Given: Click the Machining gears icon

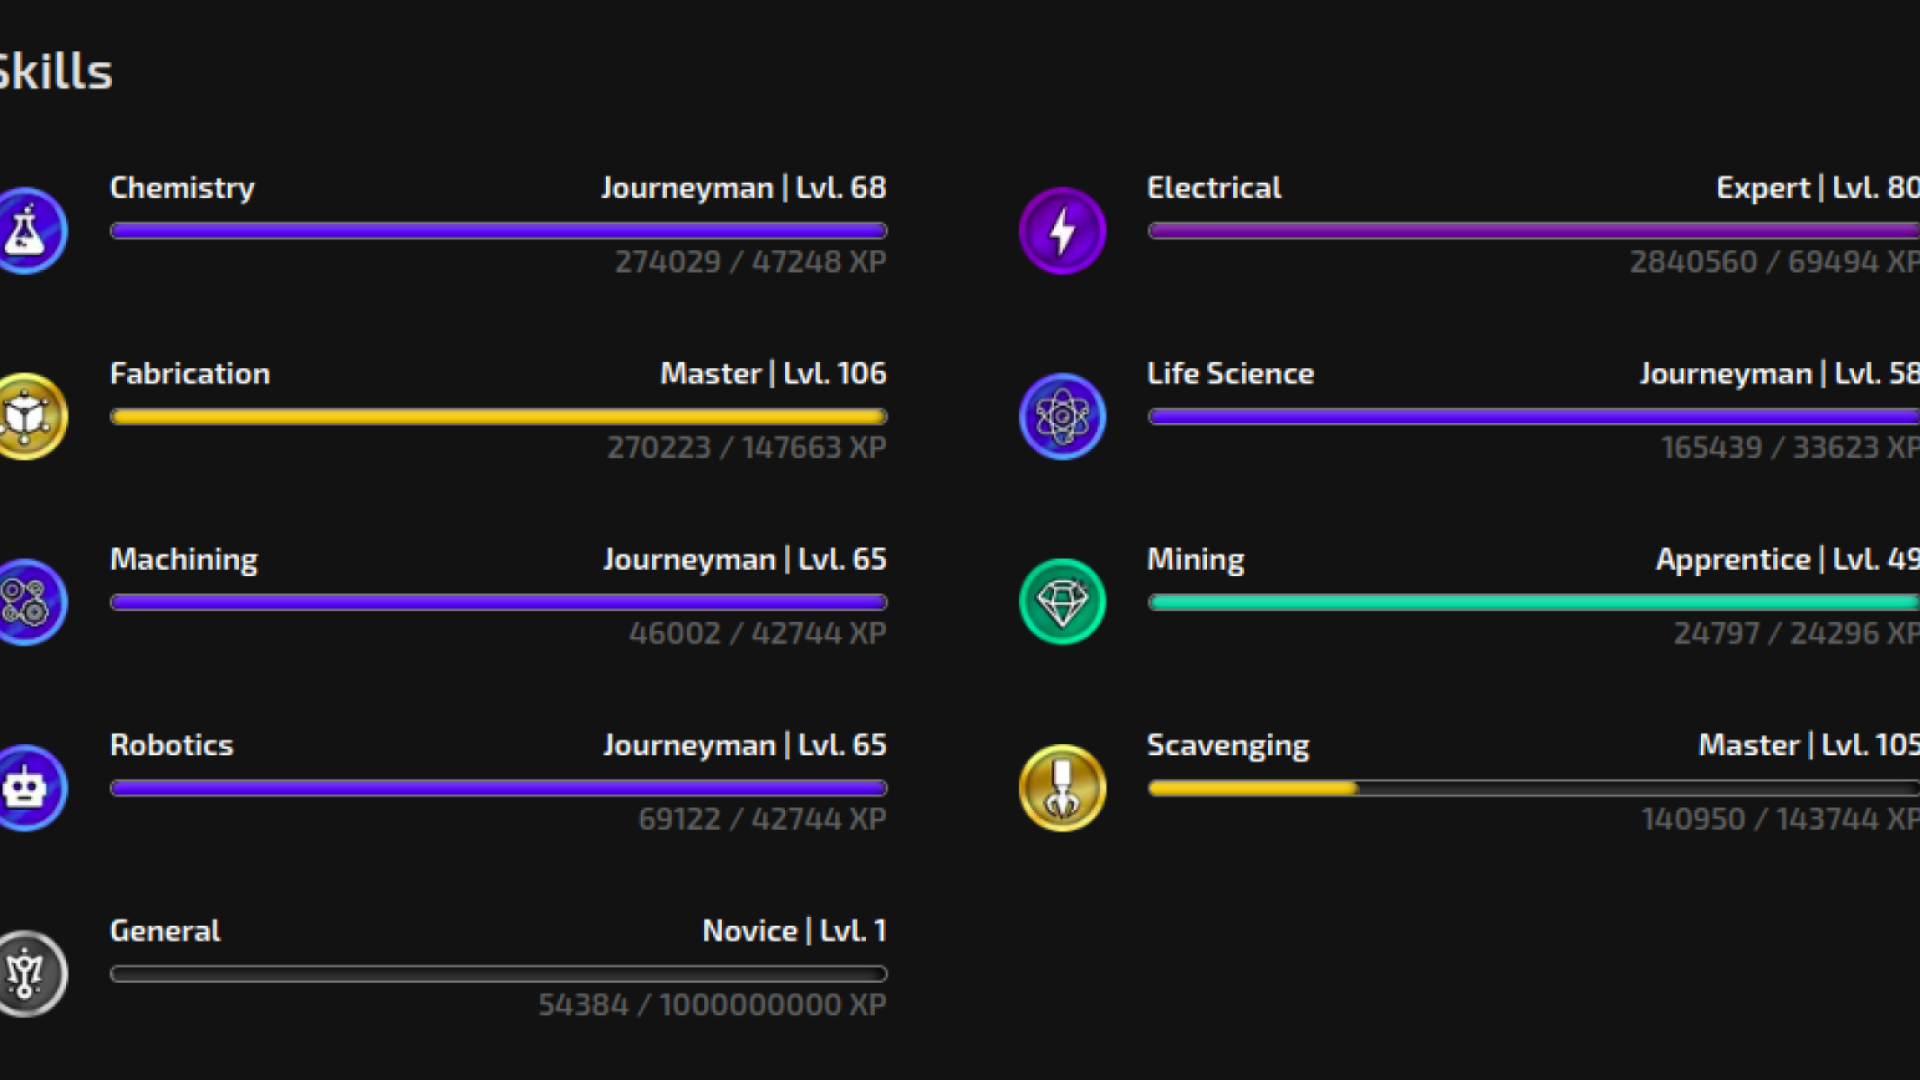Looking at the screenshot, I should click(x=28, y=602).
